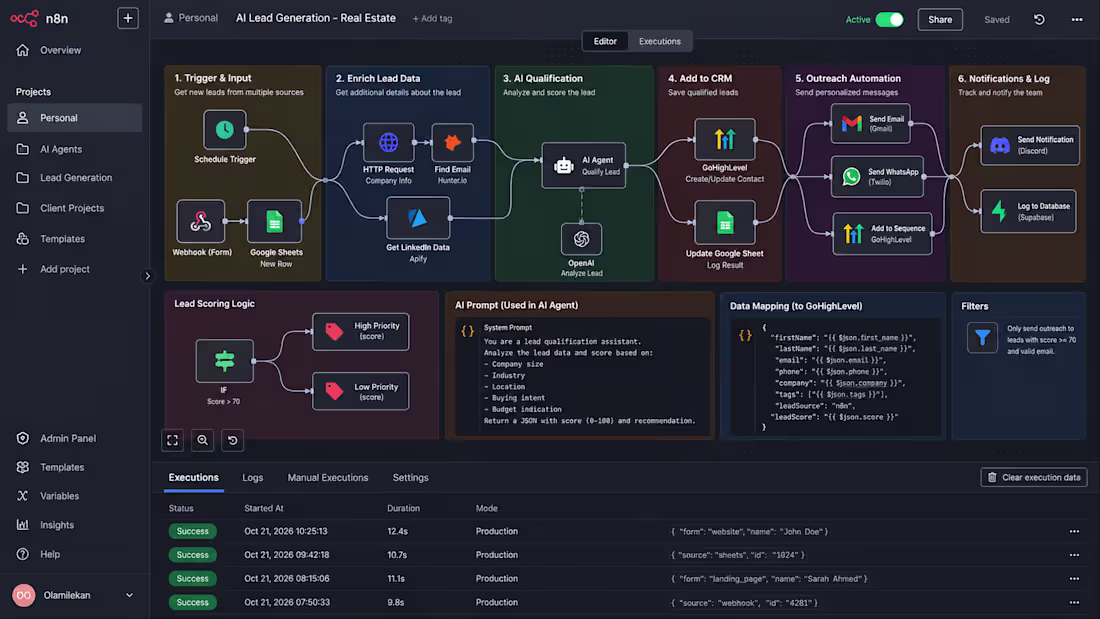1100x619 pixels.
Task: Click the OO user avatar
Action: click(23, 595)
